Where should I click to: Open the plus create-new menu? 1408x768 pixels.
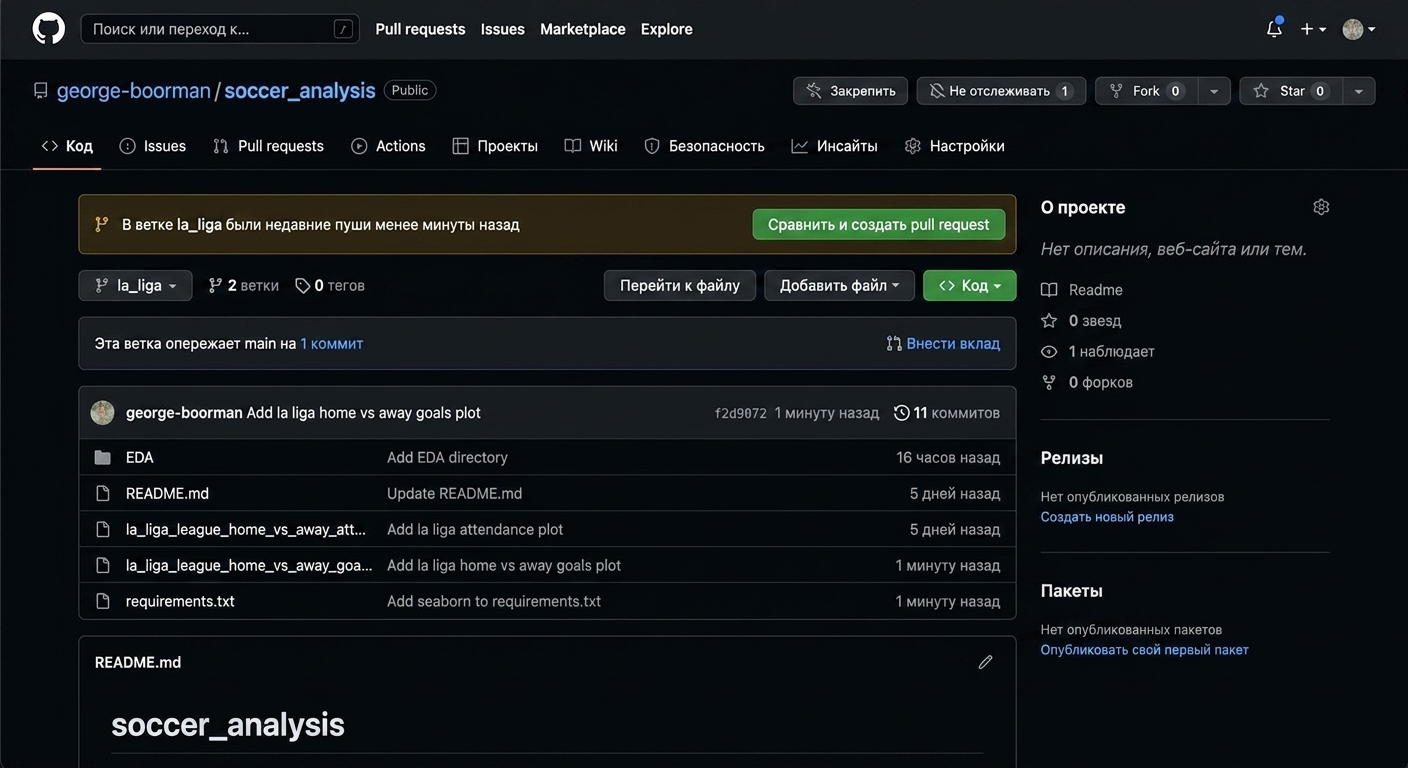(1313, 29)
